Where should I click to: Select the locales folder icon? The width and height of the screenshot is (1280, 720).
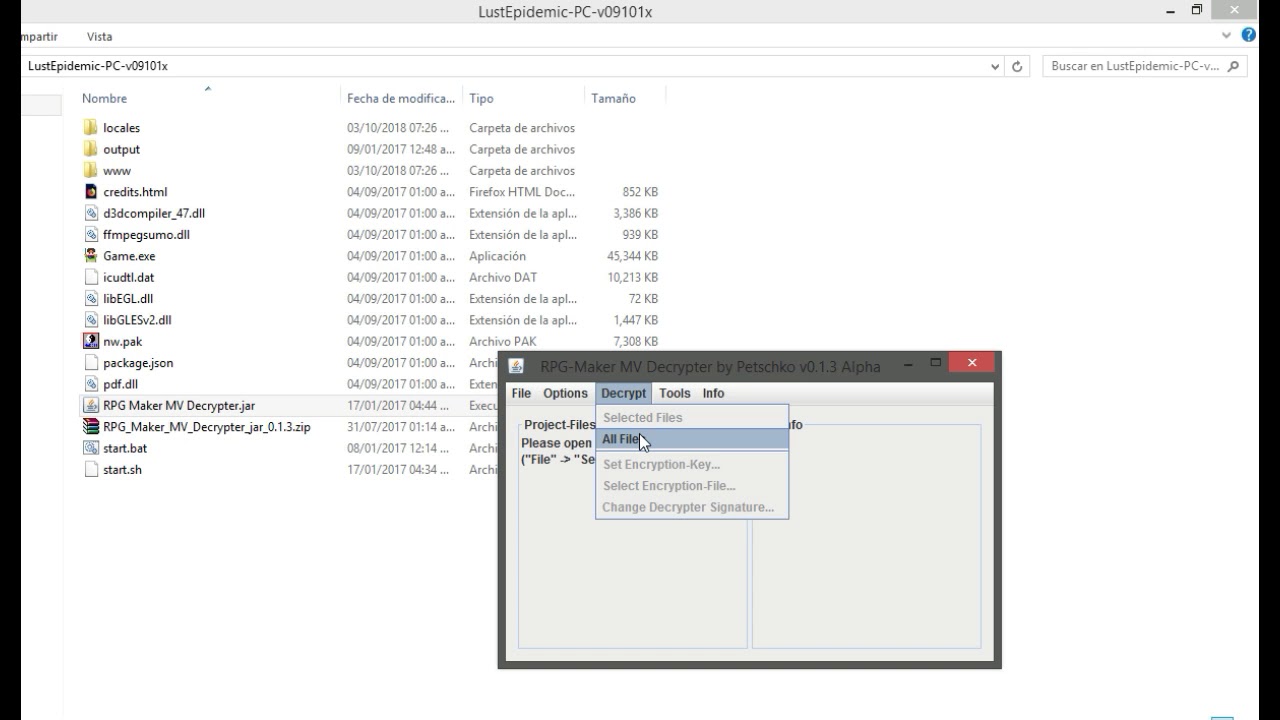(91, 127)
